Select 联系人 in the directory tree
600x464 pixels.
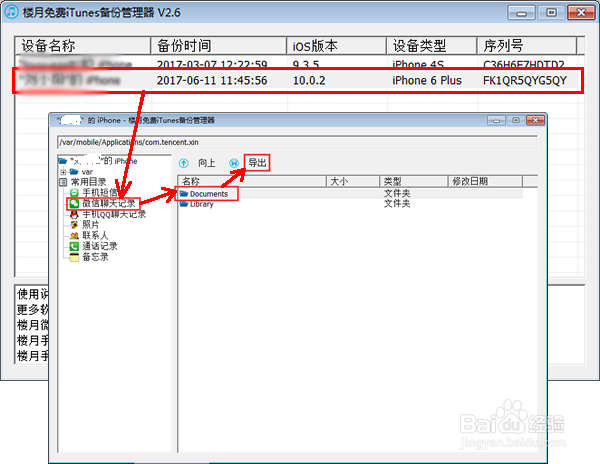[95, 236]
